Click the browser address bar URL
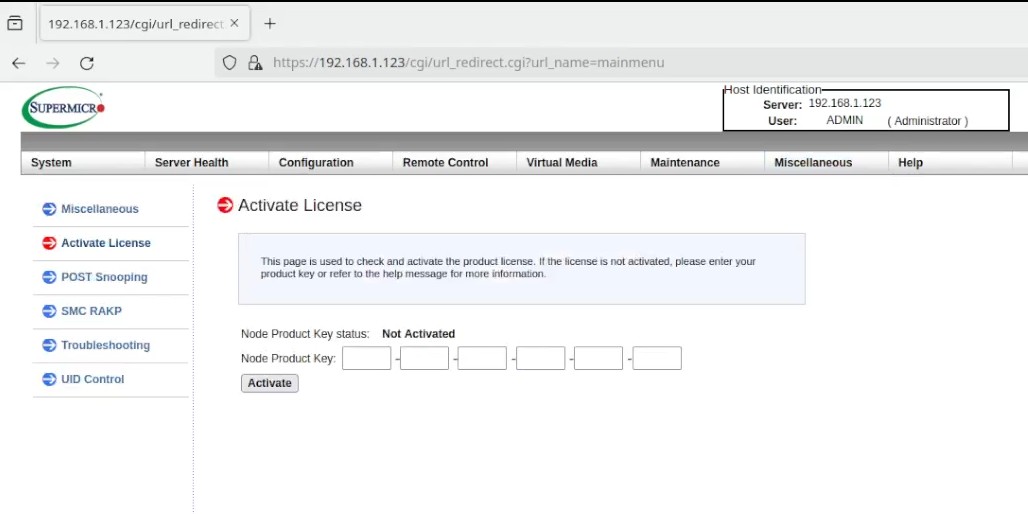The width and height of the screenshot is (1028, 514). 468,63
